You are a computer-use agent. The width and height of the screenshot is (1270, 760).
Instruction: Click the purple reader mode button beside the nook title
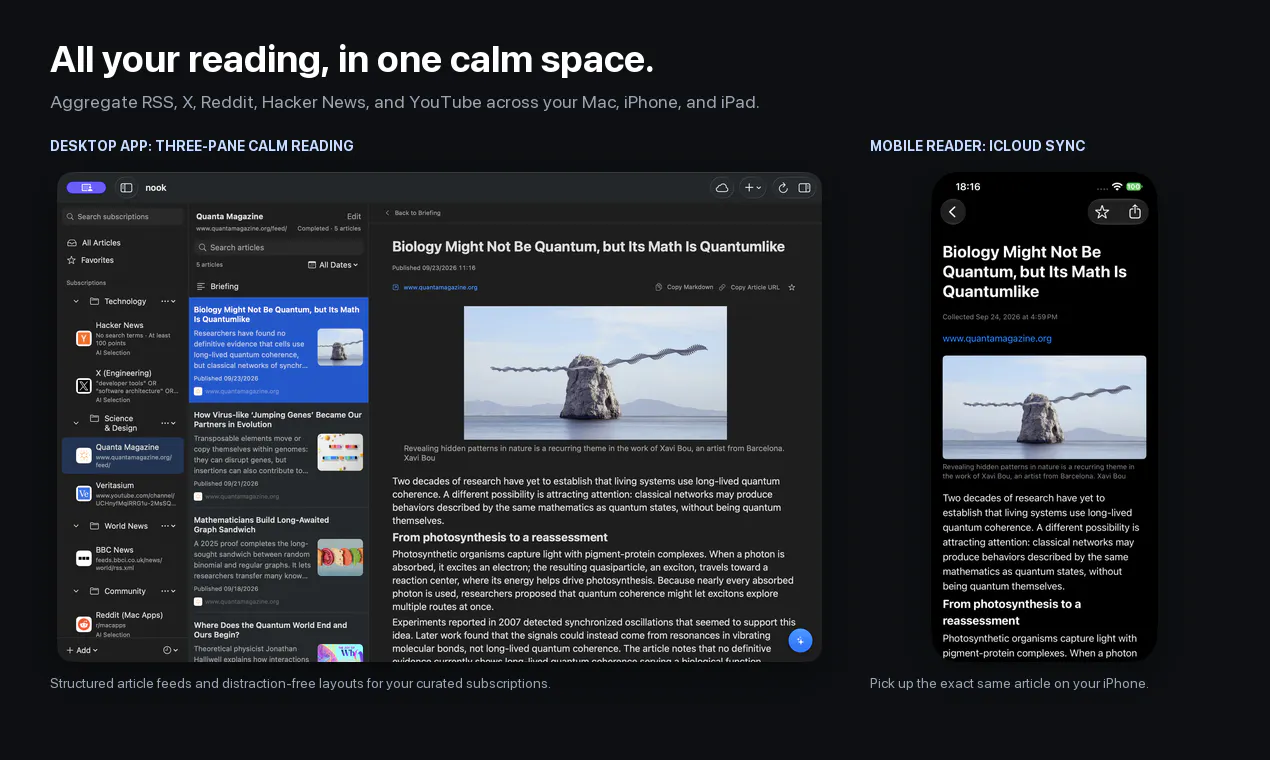coord(86,187)
